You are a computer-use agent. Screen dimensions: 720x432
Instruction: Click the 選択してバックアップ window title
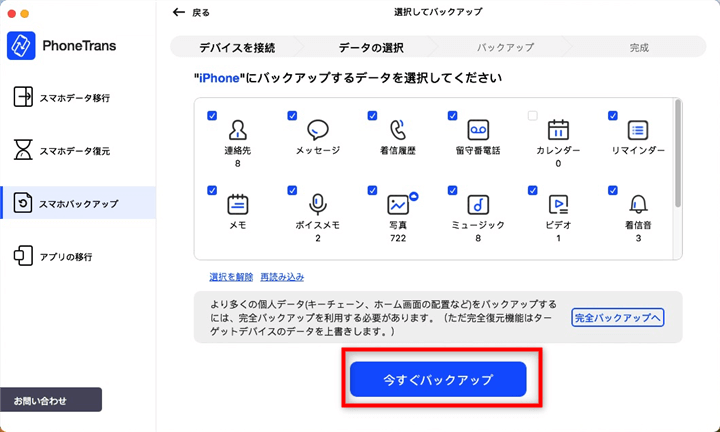coord(438,12)
